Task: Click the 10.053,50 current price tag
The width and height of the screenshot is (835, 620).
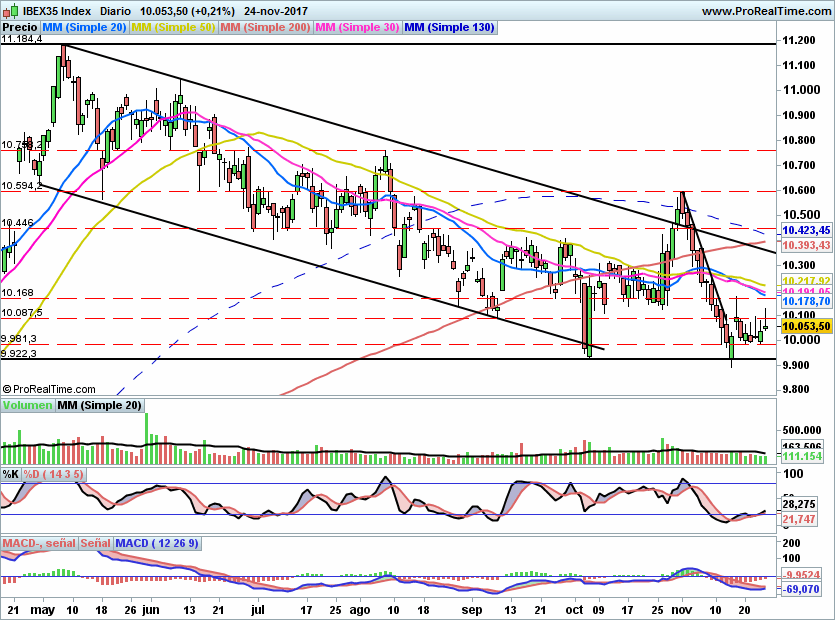Action: (x=806, y=327)
